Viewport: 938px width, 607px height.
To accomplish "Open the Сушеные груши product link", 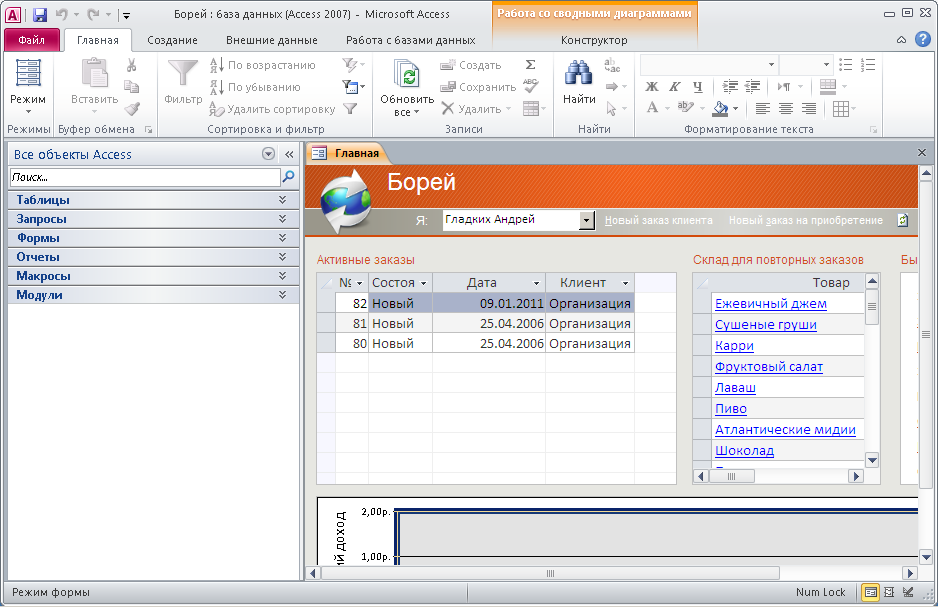I will [x=766, y=325].
